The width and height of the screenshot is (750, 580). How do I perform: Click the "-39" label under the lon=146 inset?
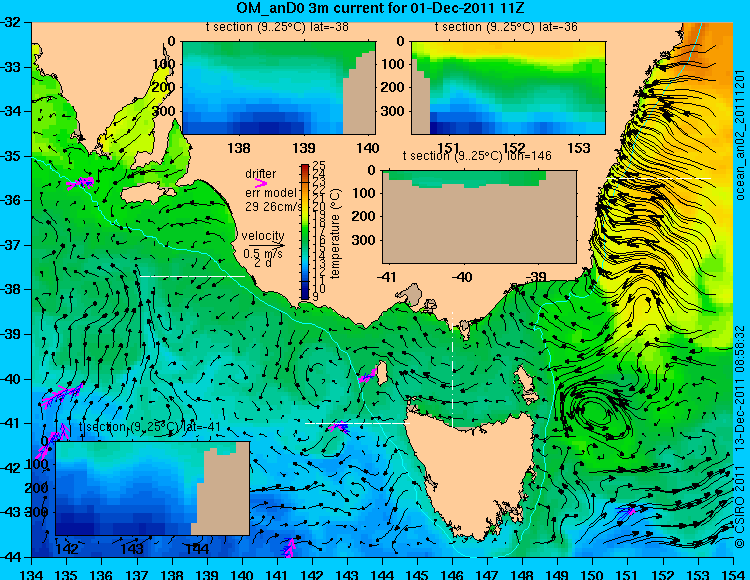(537, 276)
